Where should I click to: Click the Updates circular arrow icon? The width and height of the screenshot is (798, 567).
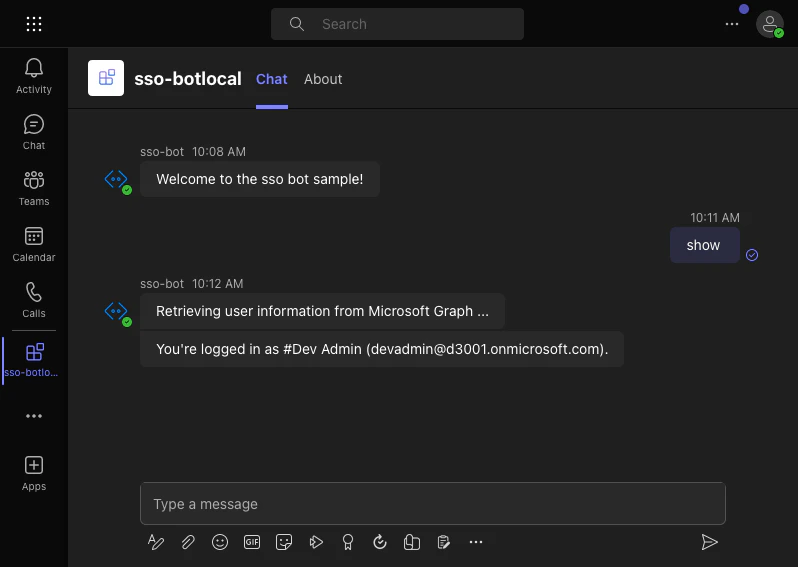coord(380,542)
